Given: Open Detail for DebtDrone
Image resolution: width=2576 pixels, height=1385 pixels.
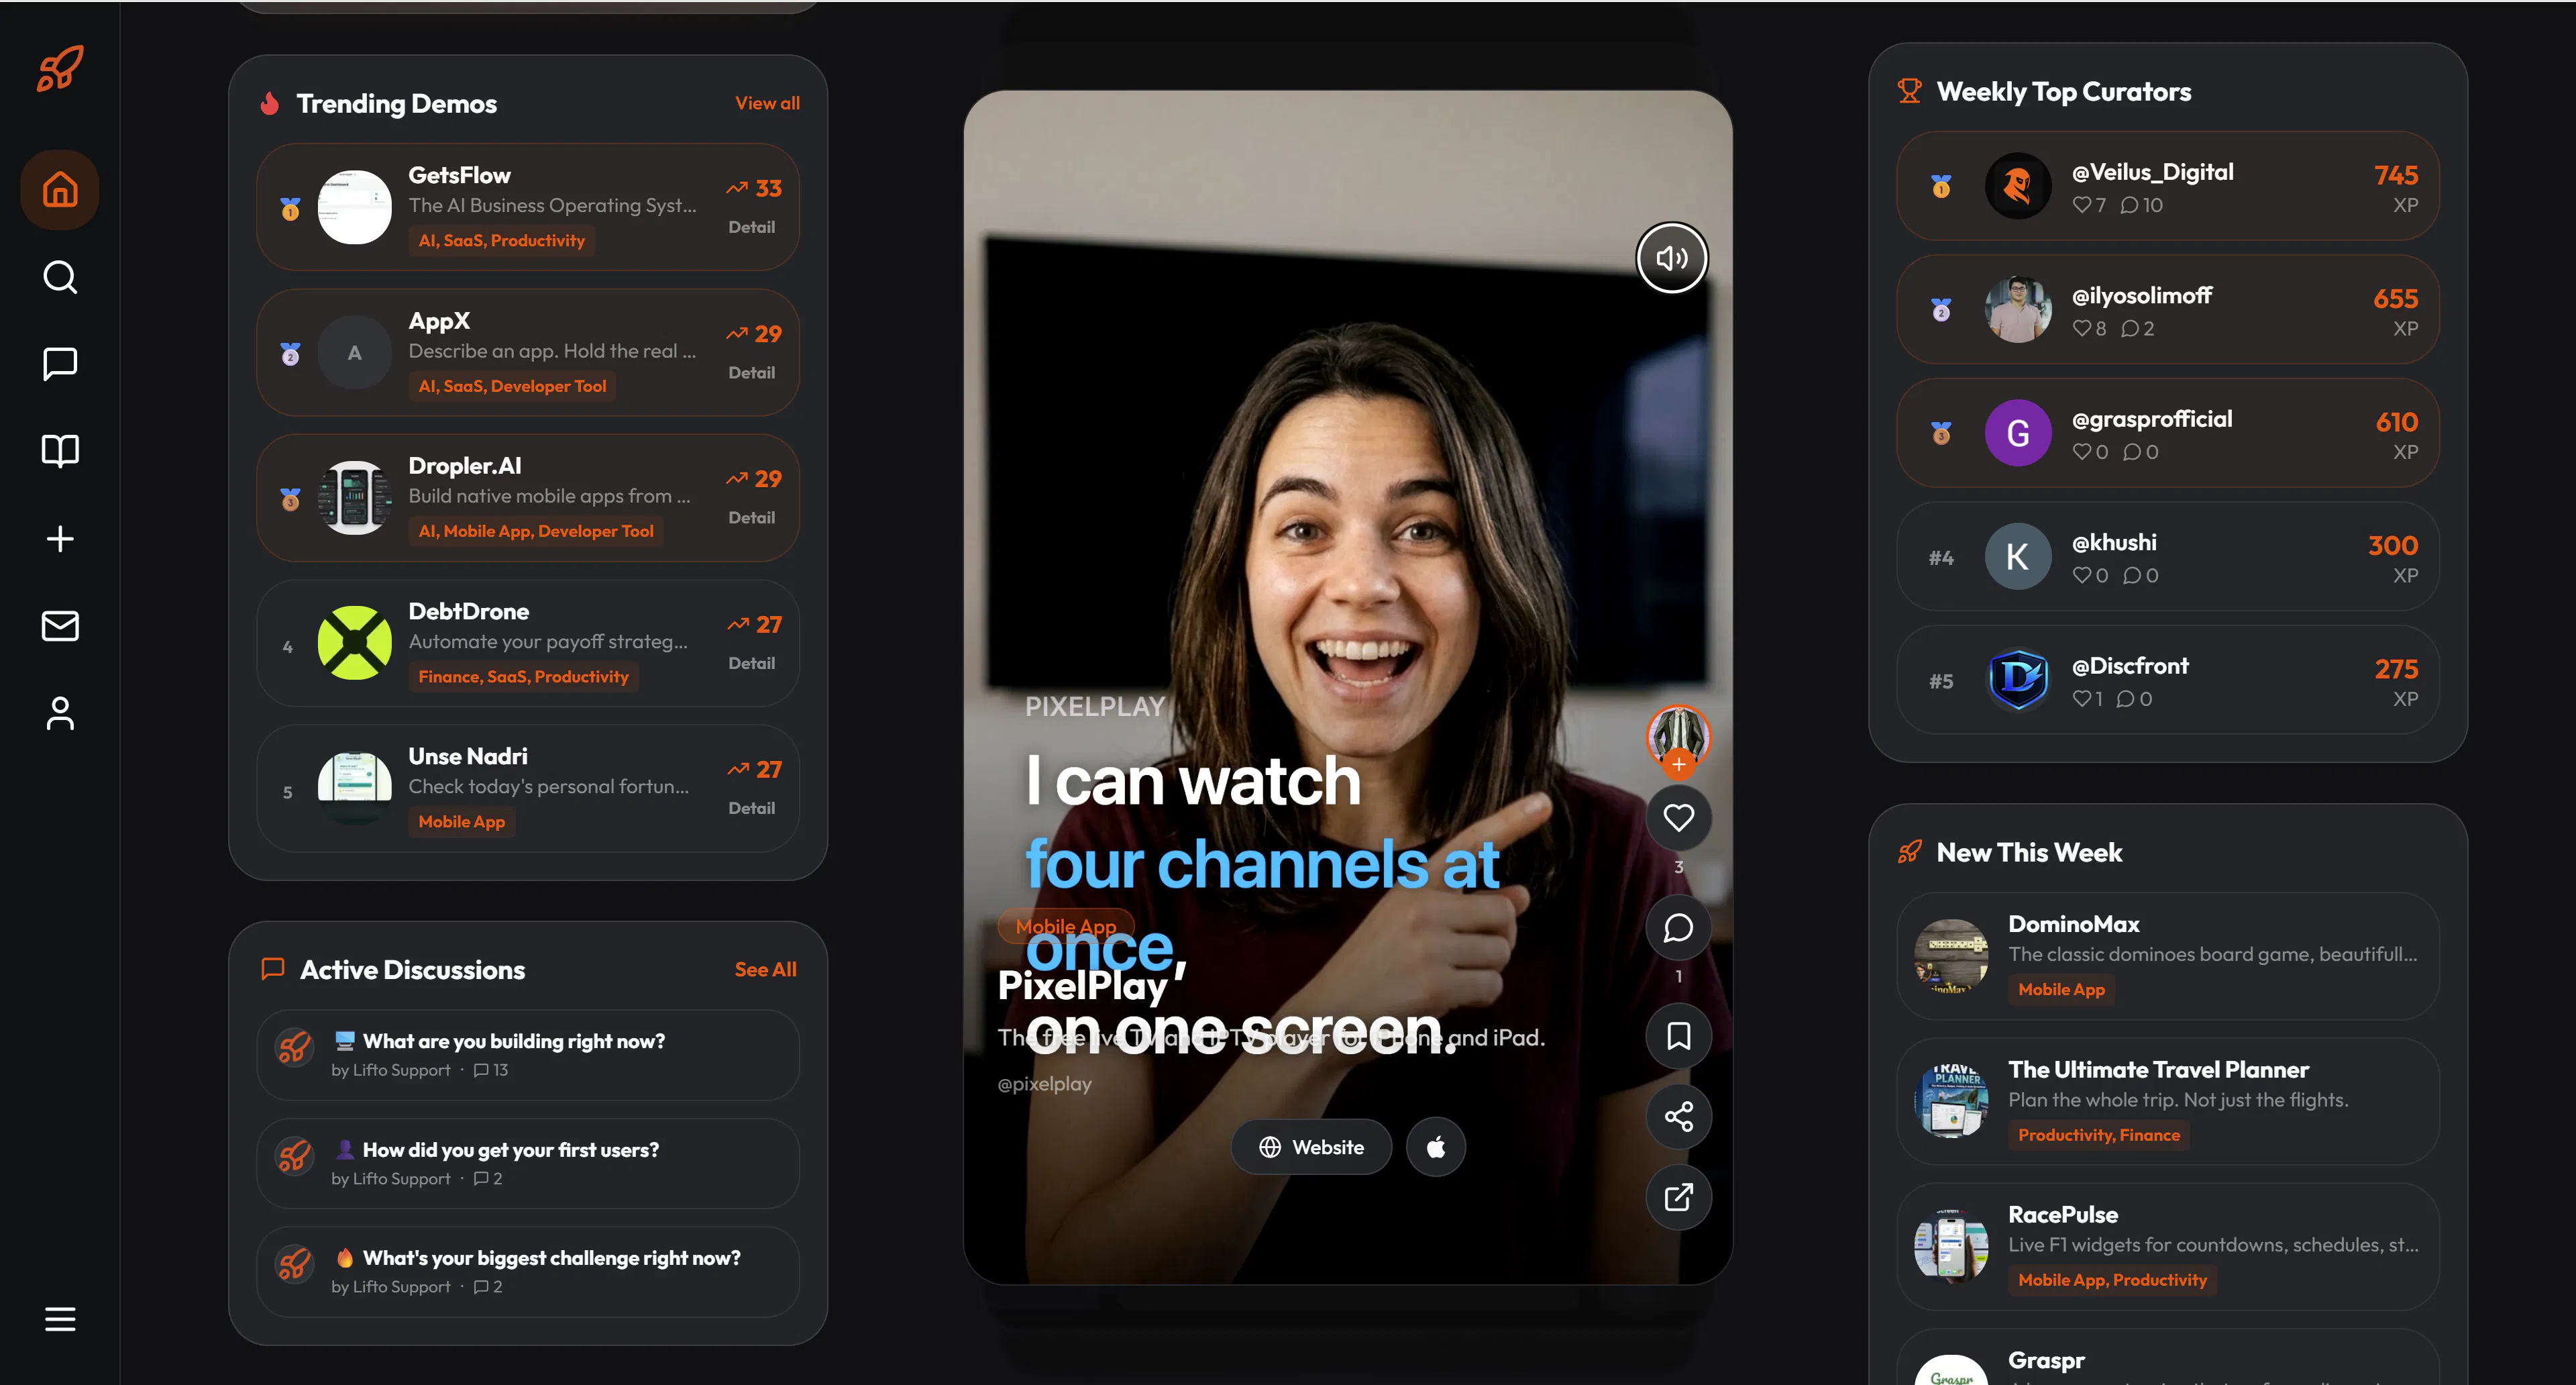Looking at the screenshot, I should click(x=752, y=663).
